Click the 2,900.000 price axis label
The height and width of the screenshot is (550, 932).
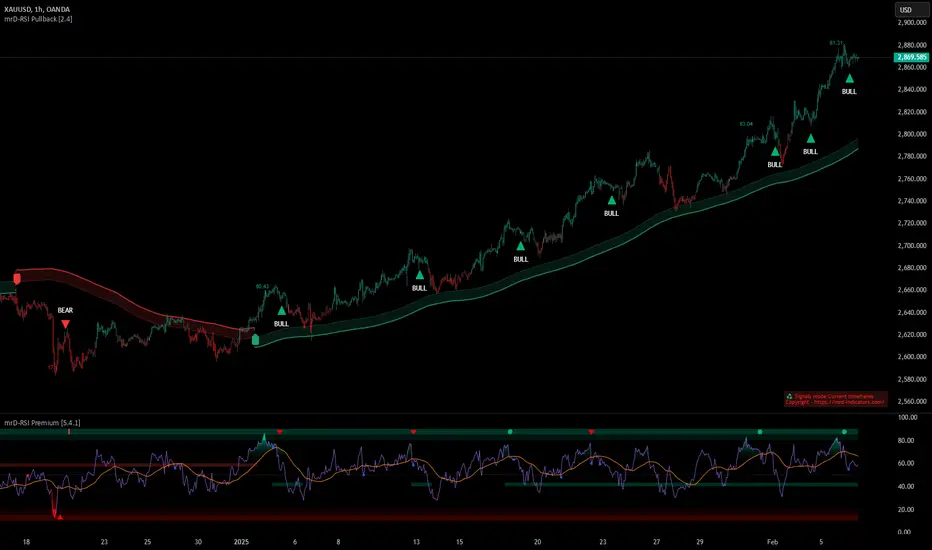(912, 23)
